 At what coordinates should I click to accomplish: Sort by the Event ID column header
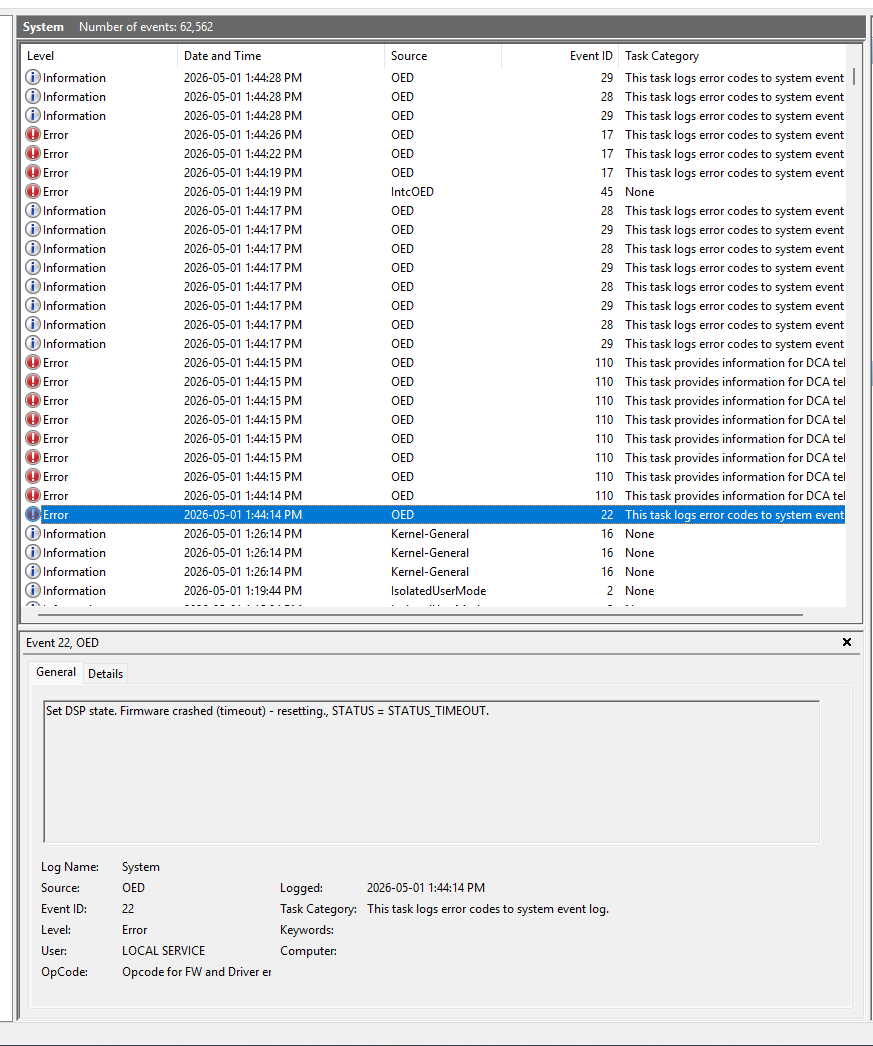560,56
